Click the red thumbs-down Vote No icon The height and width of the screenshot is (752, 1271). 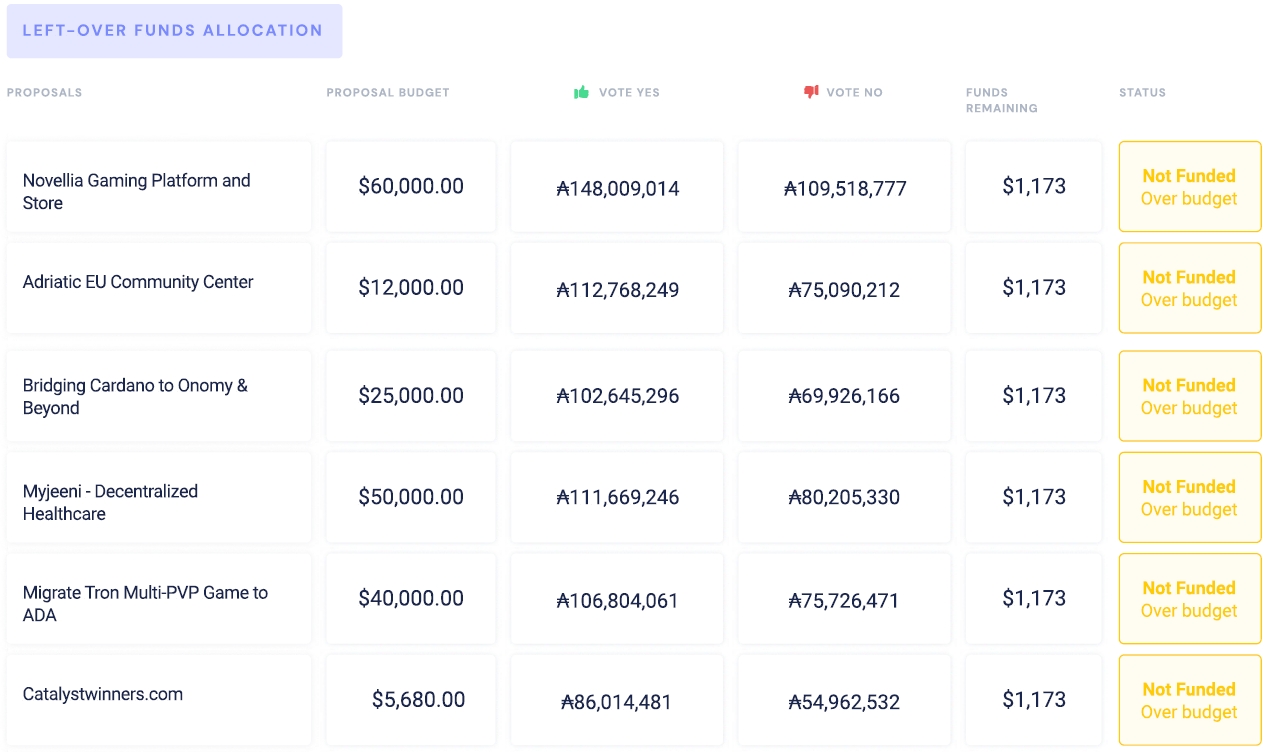click(x=811, y=92)
